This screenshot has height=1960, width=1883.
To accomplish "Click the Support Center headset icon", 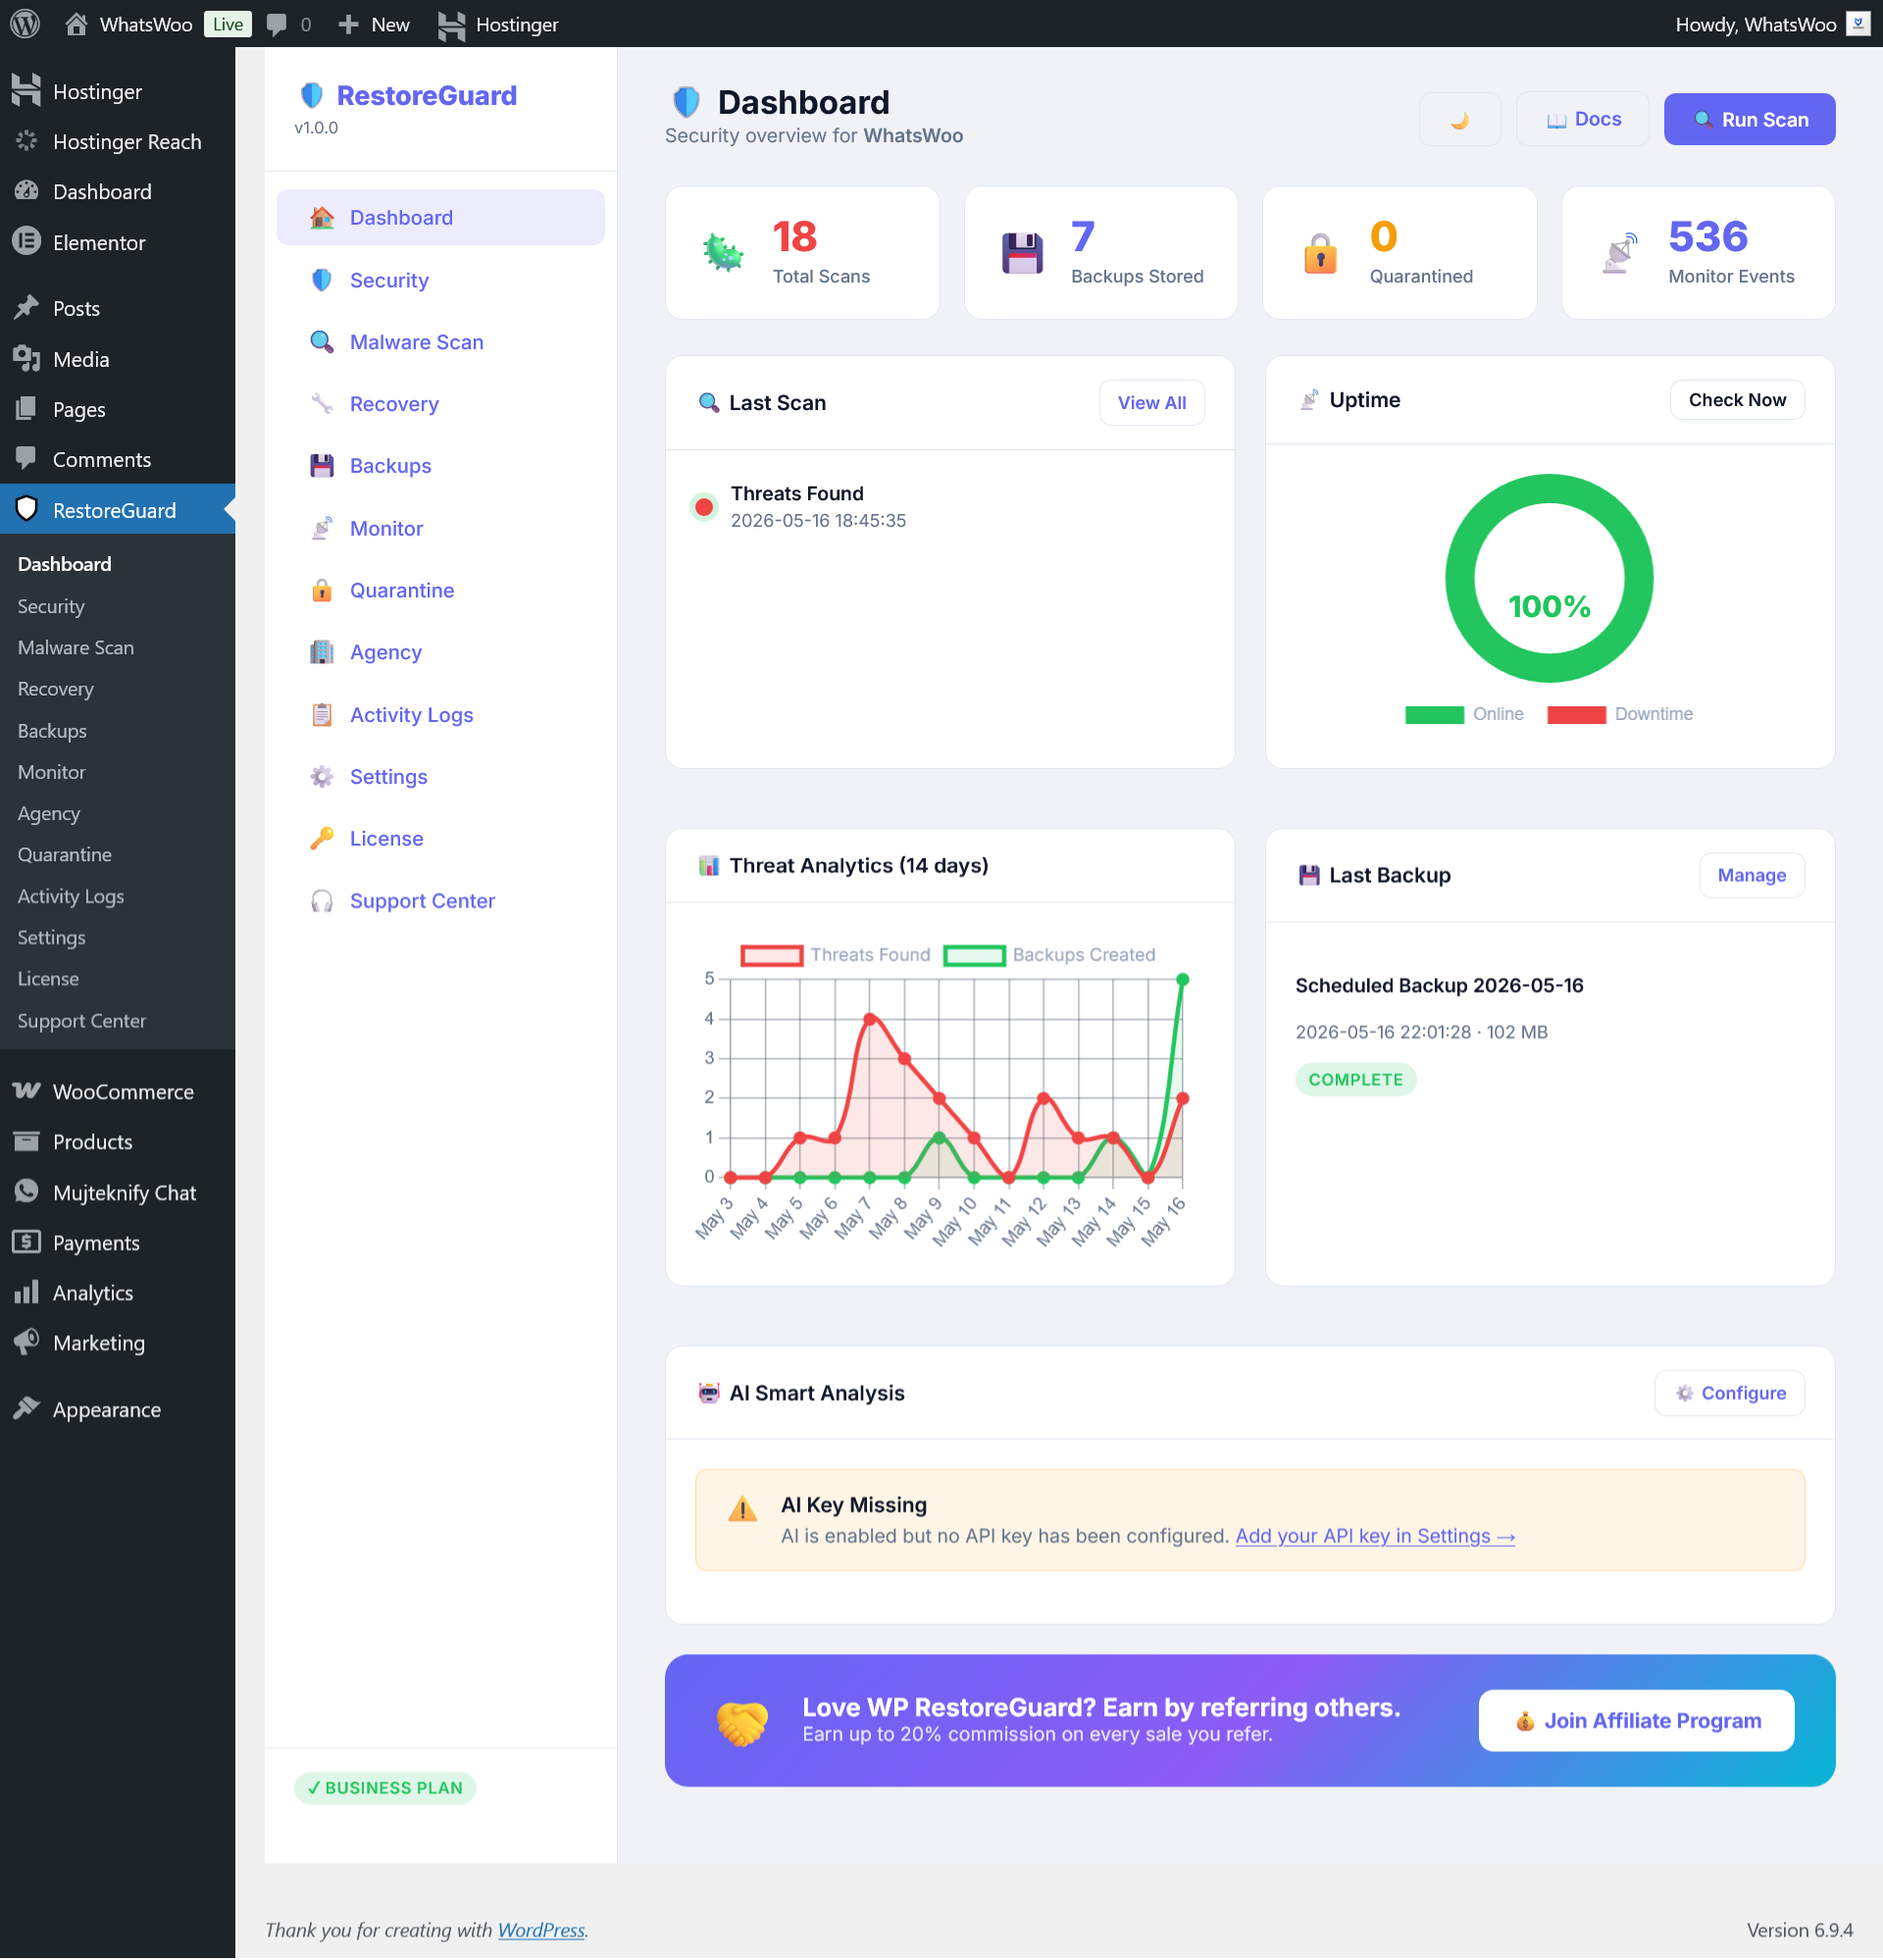I will (x=321, y=901).
